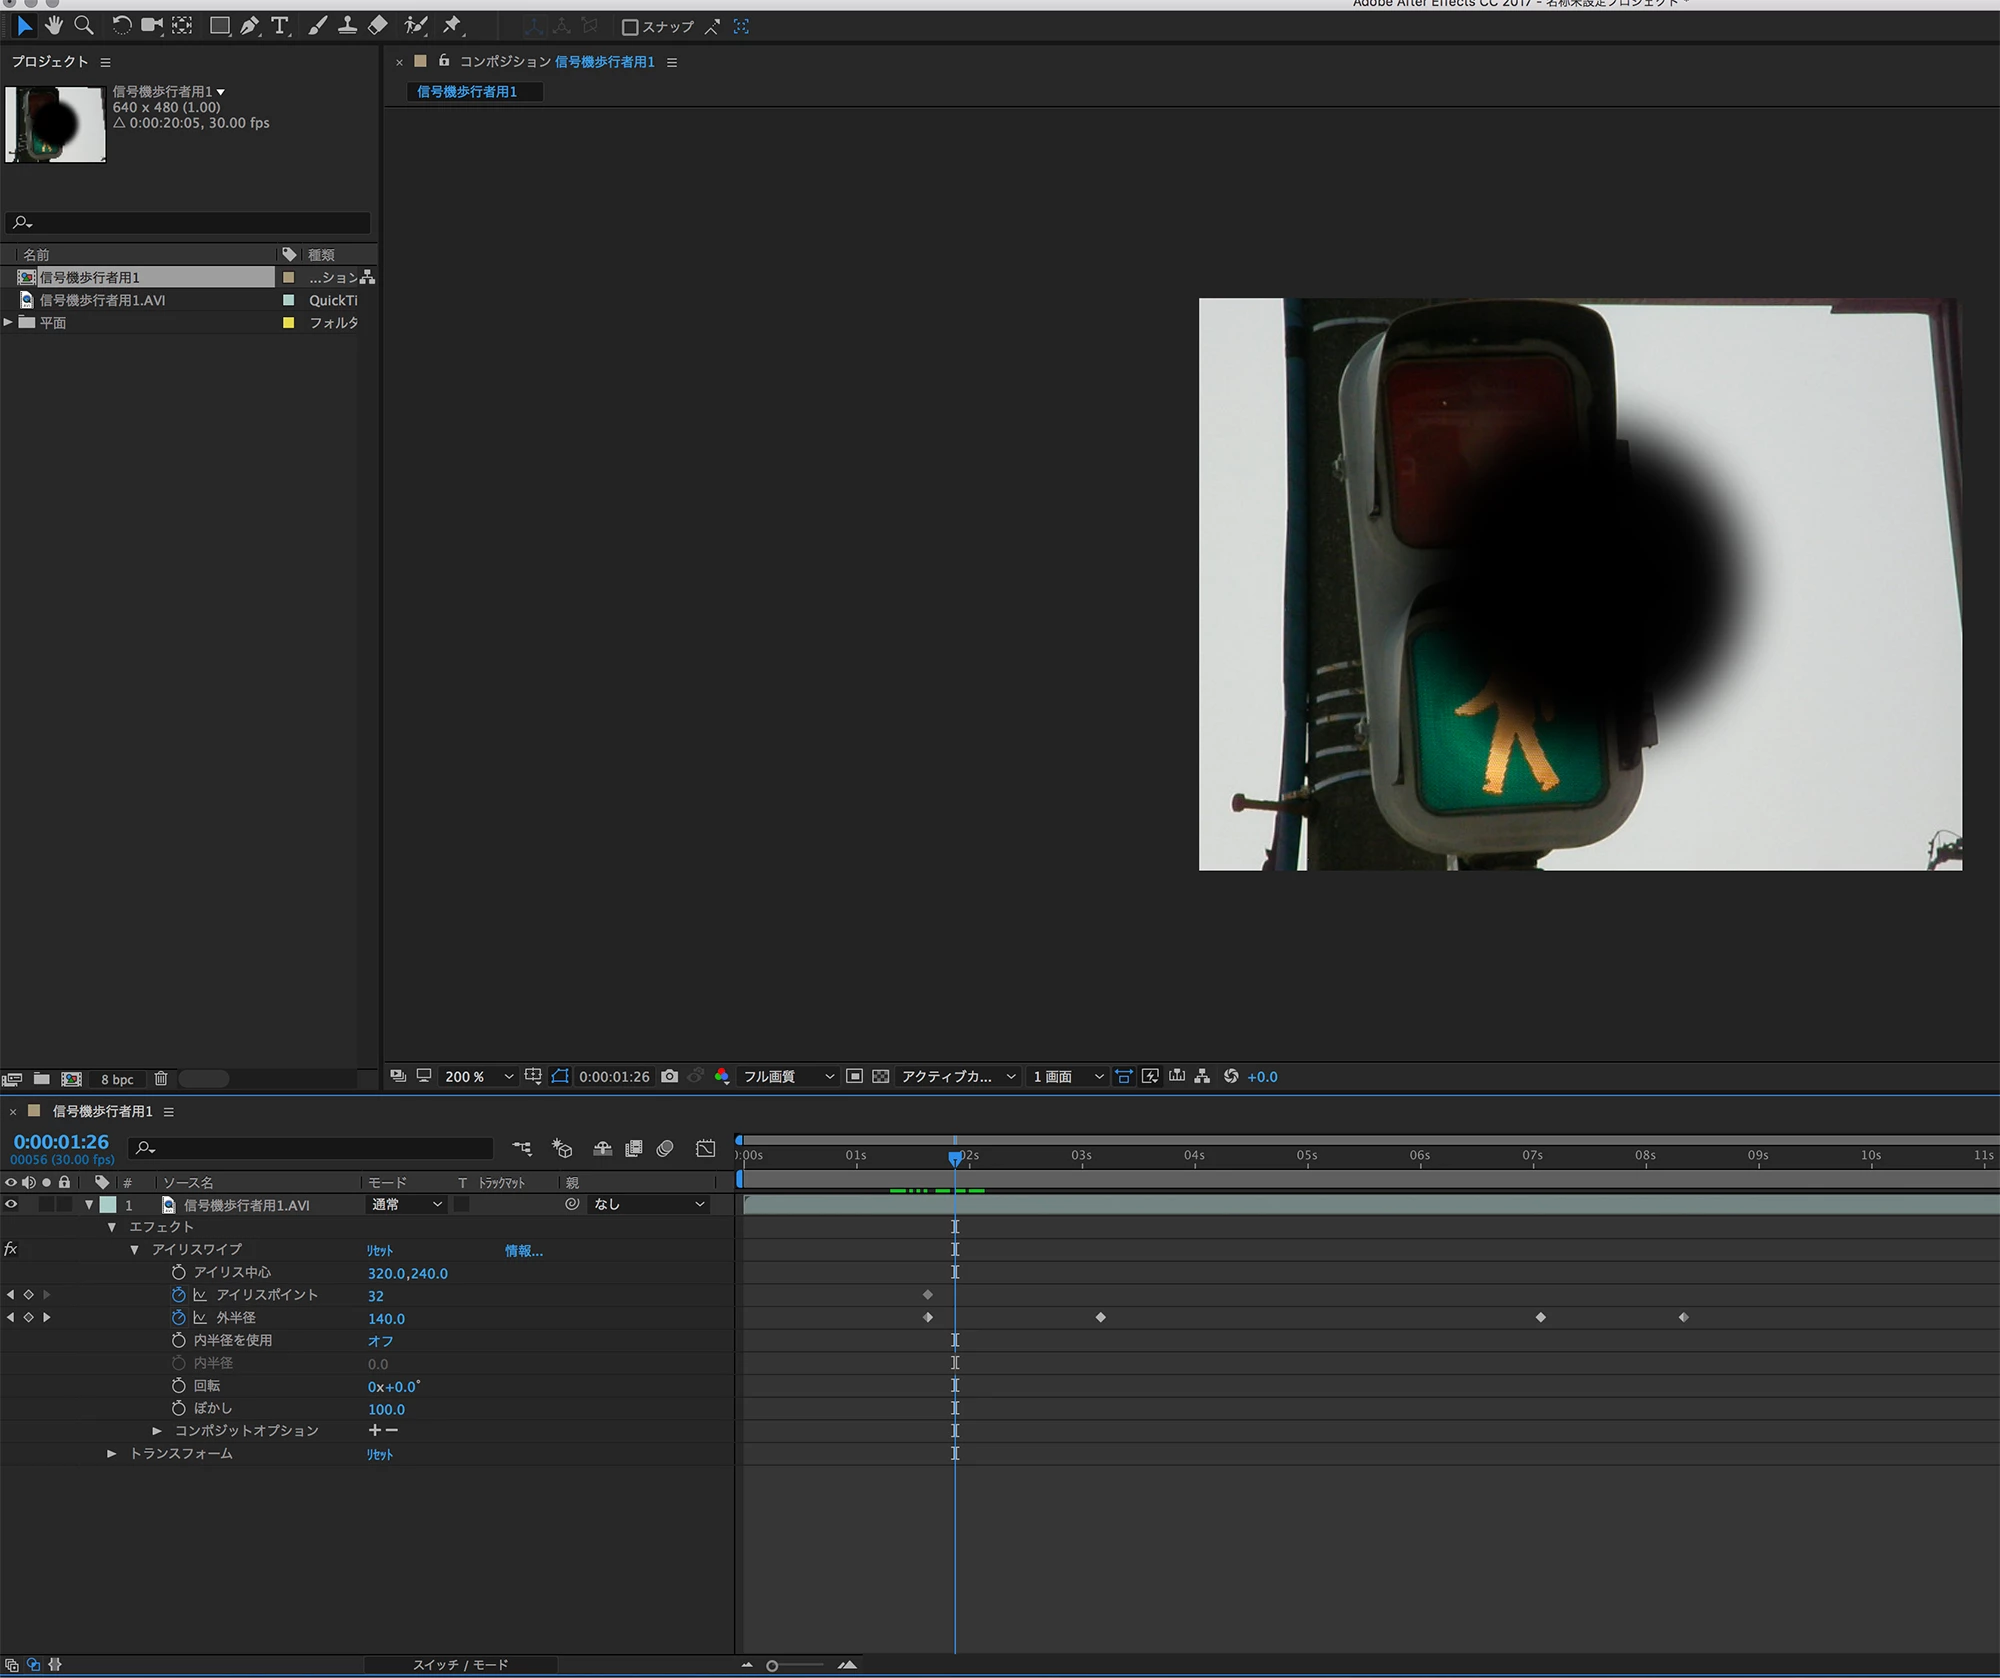Select the Puppet Pin tool
The image size is (2000, 1678).
coord(452,26)
